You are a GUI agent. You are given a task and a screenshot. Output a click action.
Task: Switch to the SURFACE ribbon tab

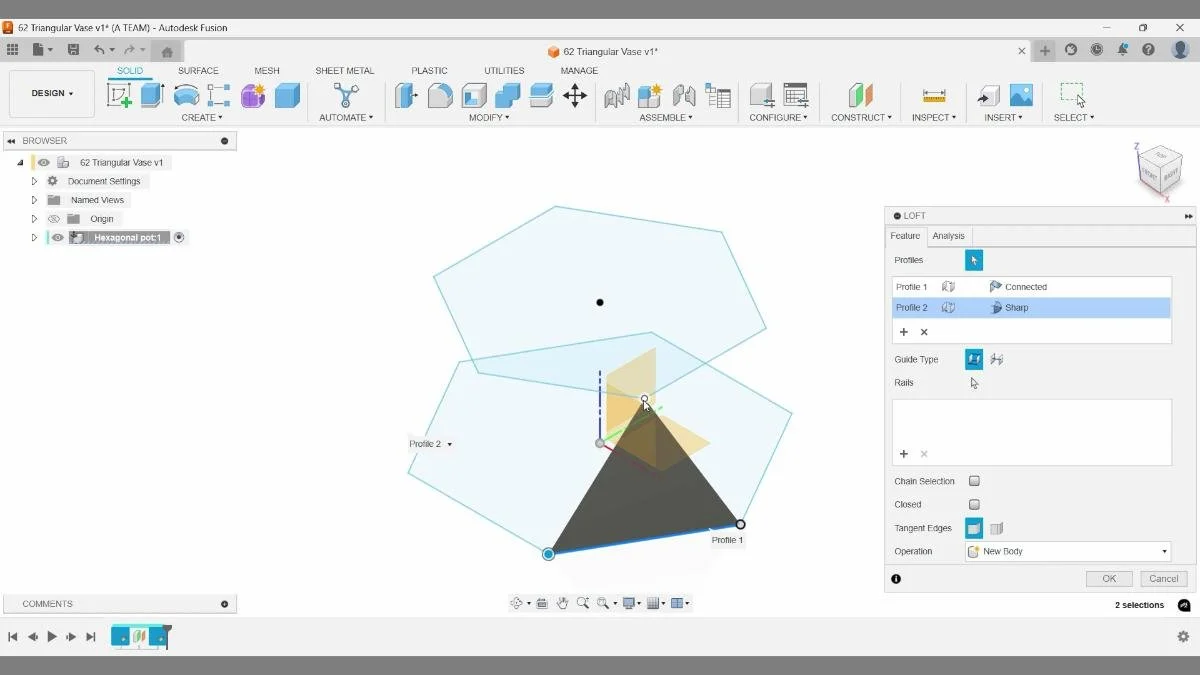(198, 70)
